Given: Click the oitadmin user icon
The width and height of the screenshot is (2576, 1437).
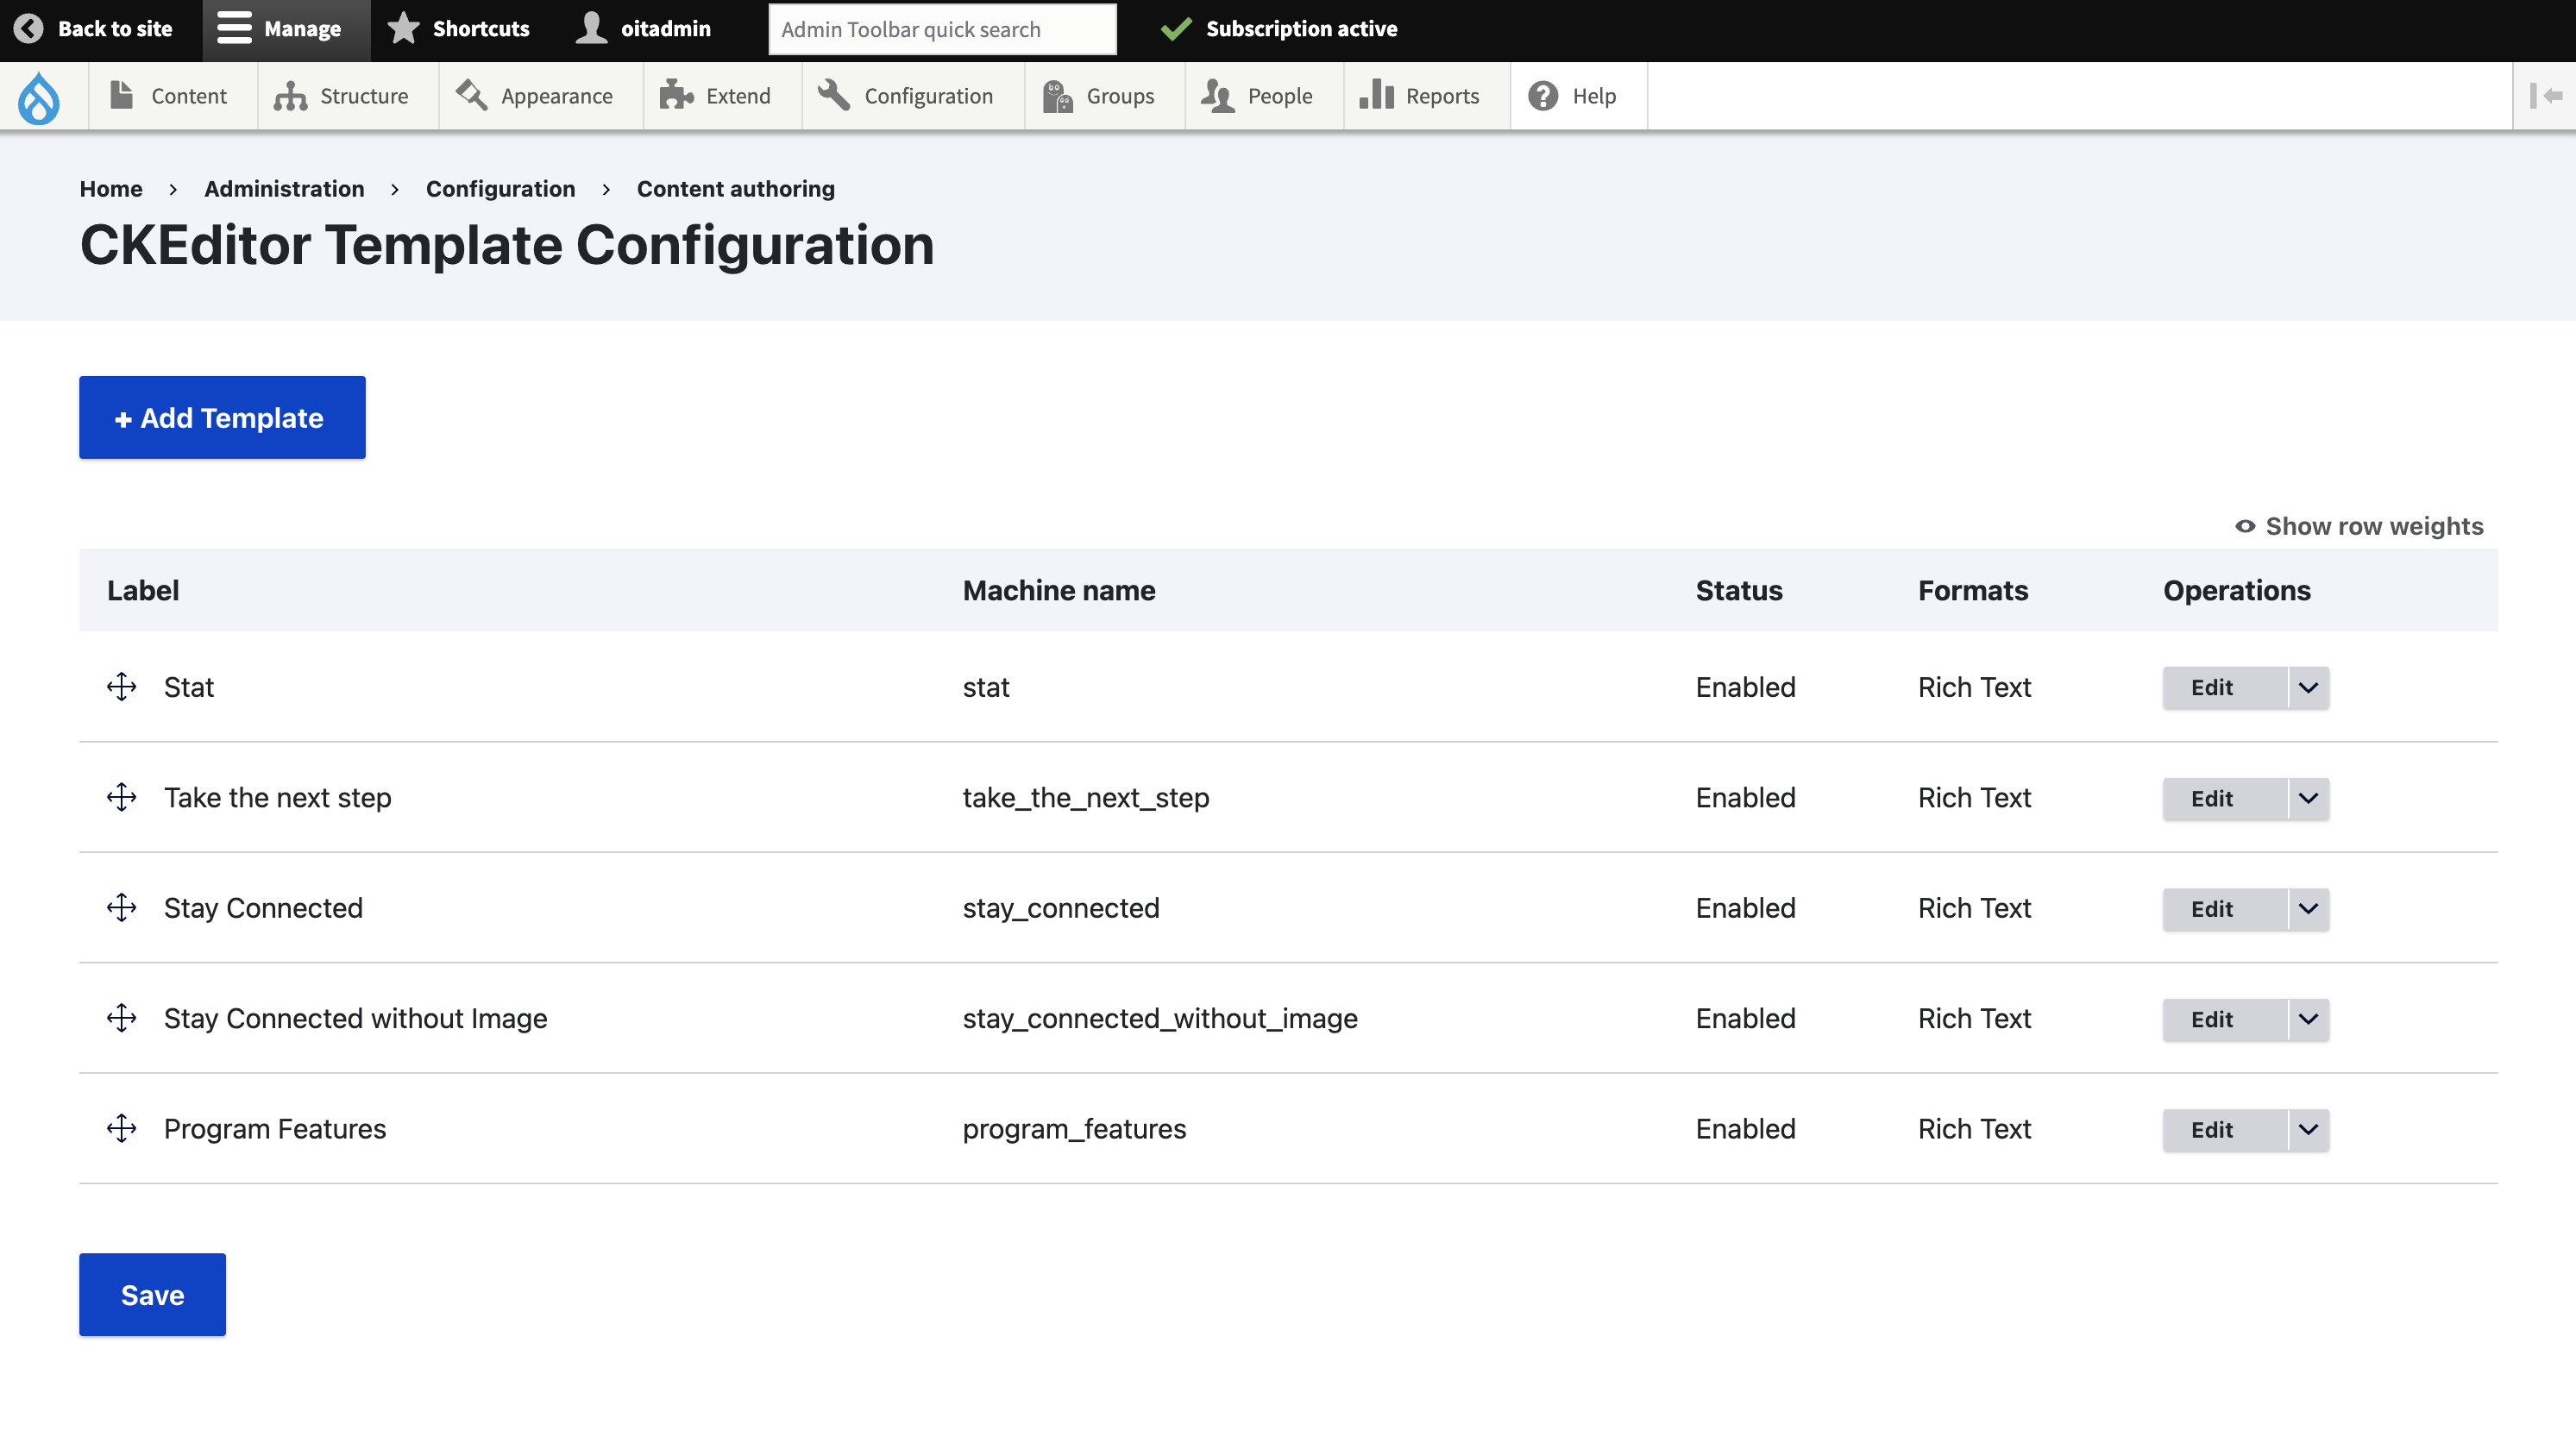Looking at the screenshot, I should click(x=592, y=28).
